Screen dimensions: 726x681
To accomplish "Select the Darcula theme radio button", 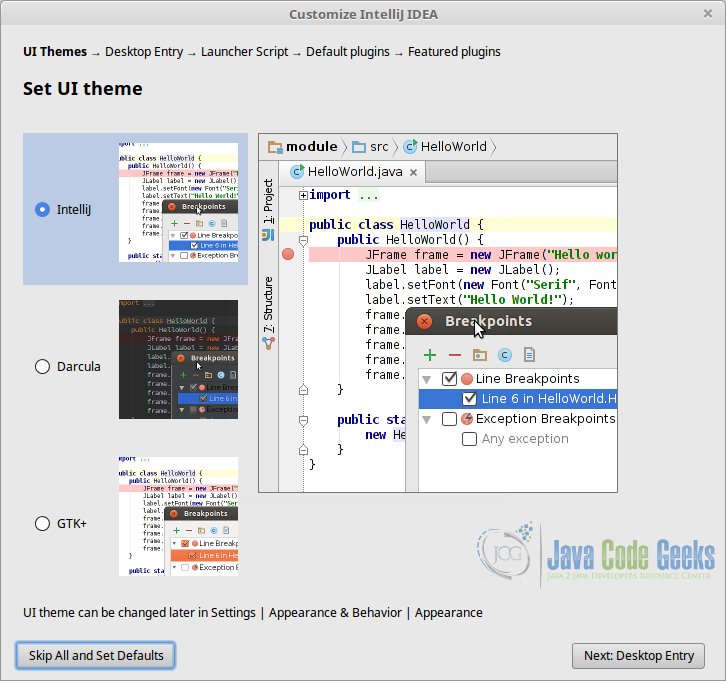I will (x=42, y=366).
